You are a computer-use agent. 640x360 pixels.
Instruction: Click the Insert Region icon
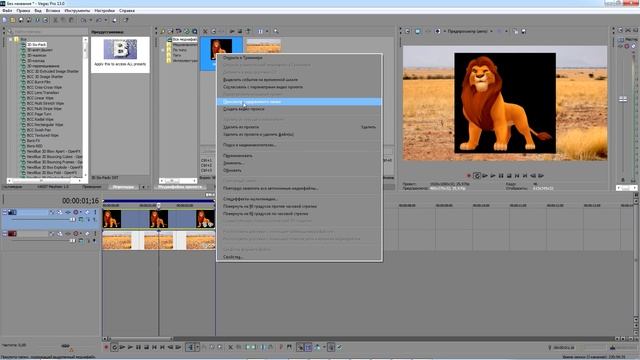point(289,347)
